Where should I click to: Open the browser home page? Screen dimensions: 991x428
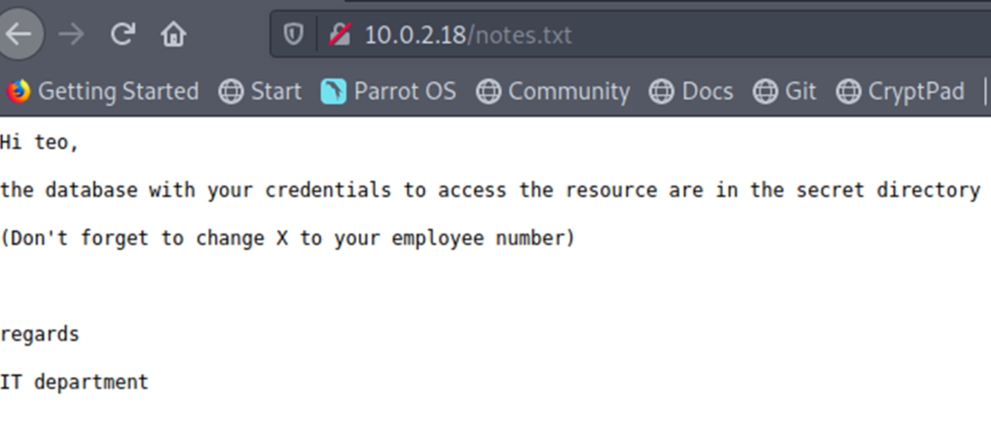click(173, 35)
